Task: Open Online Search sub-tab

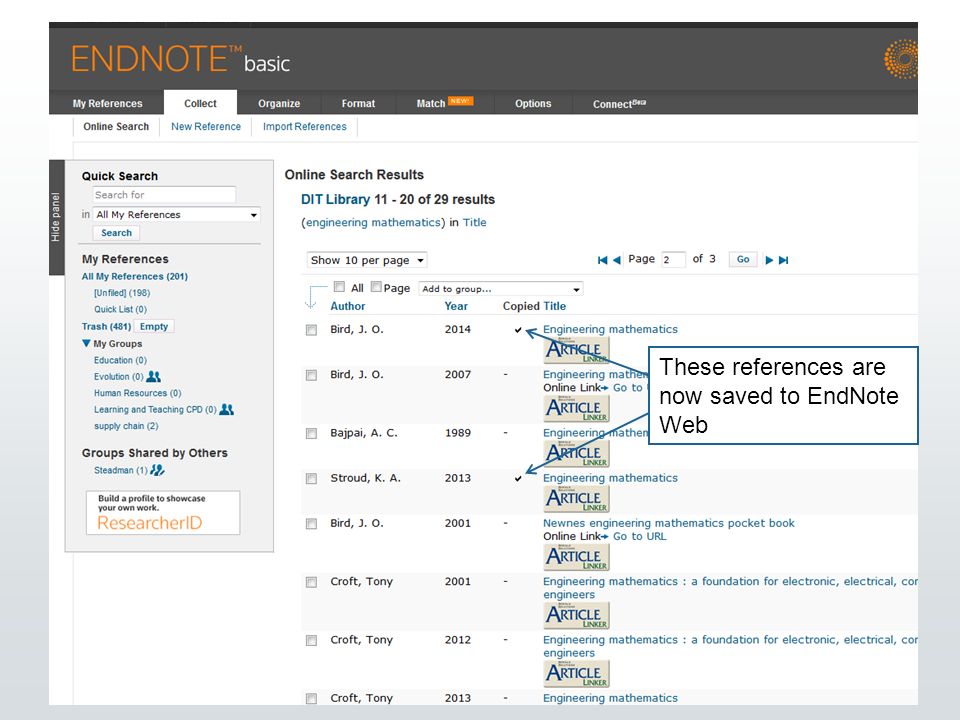Action: 116,127
